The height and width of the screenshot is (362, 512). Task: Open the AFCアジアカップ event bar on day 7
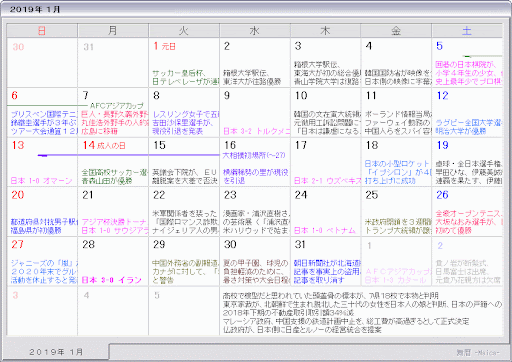[116, 106]
